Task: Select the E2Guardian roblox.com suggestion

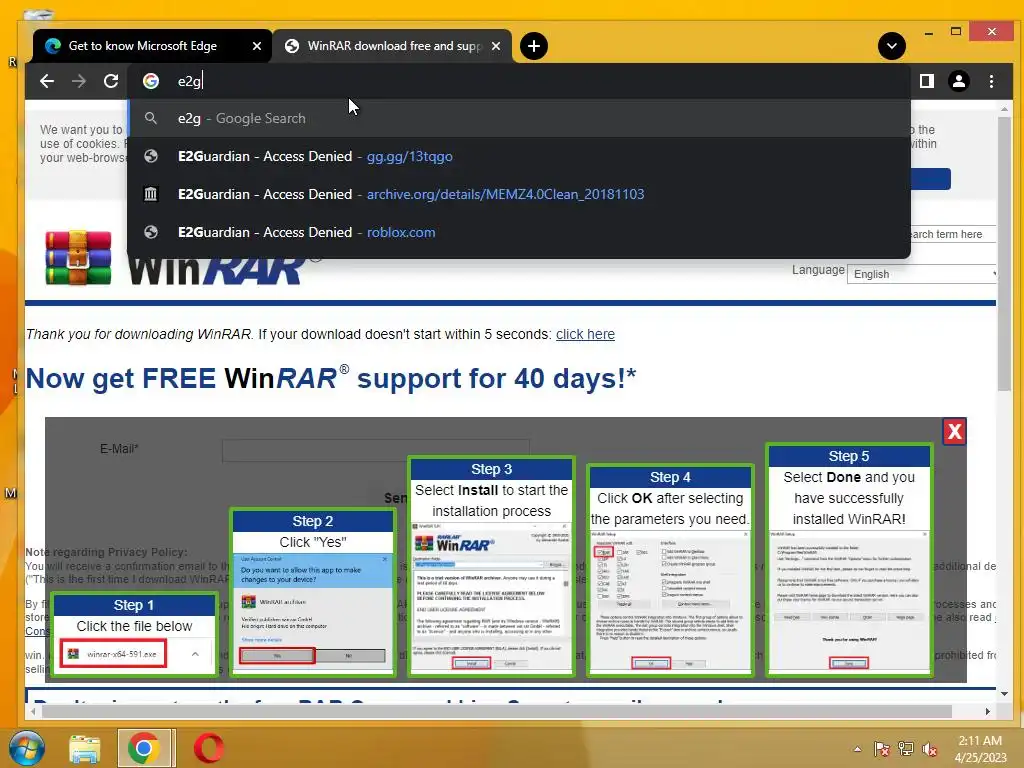Action: (x=519, y=232)
